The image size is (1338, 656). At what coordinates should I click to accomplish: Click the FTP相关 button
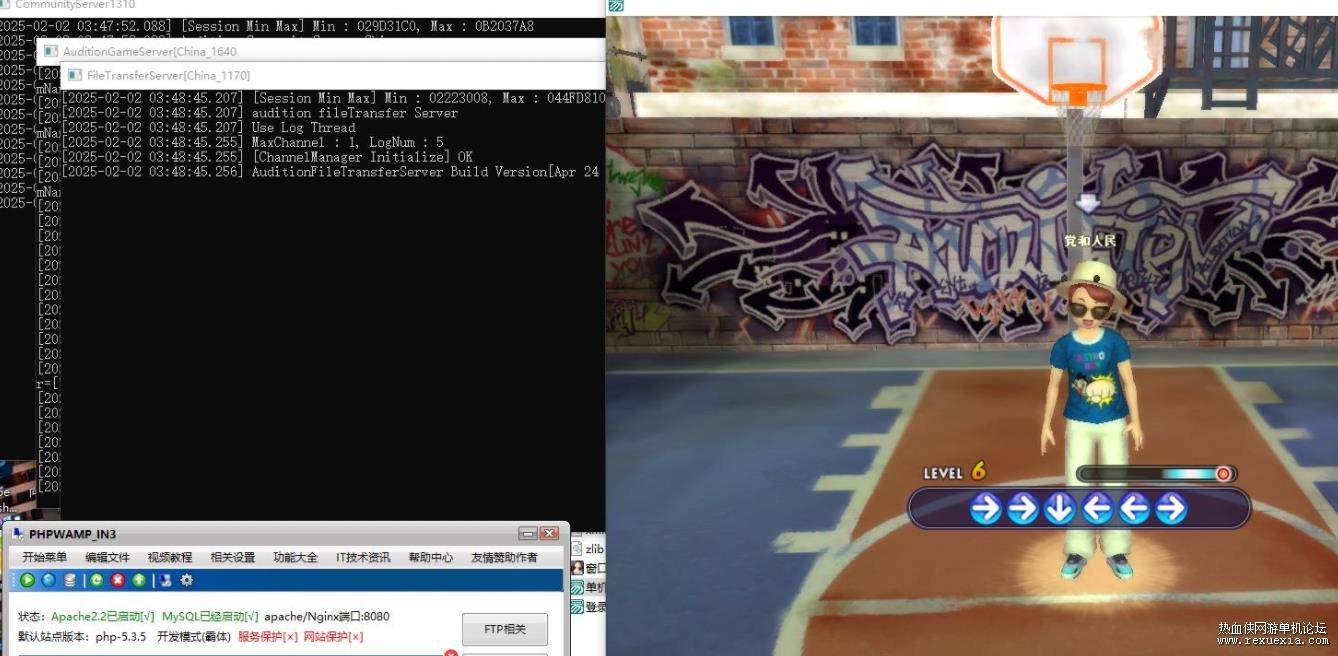coord(505,629)
